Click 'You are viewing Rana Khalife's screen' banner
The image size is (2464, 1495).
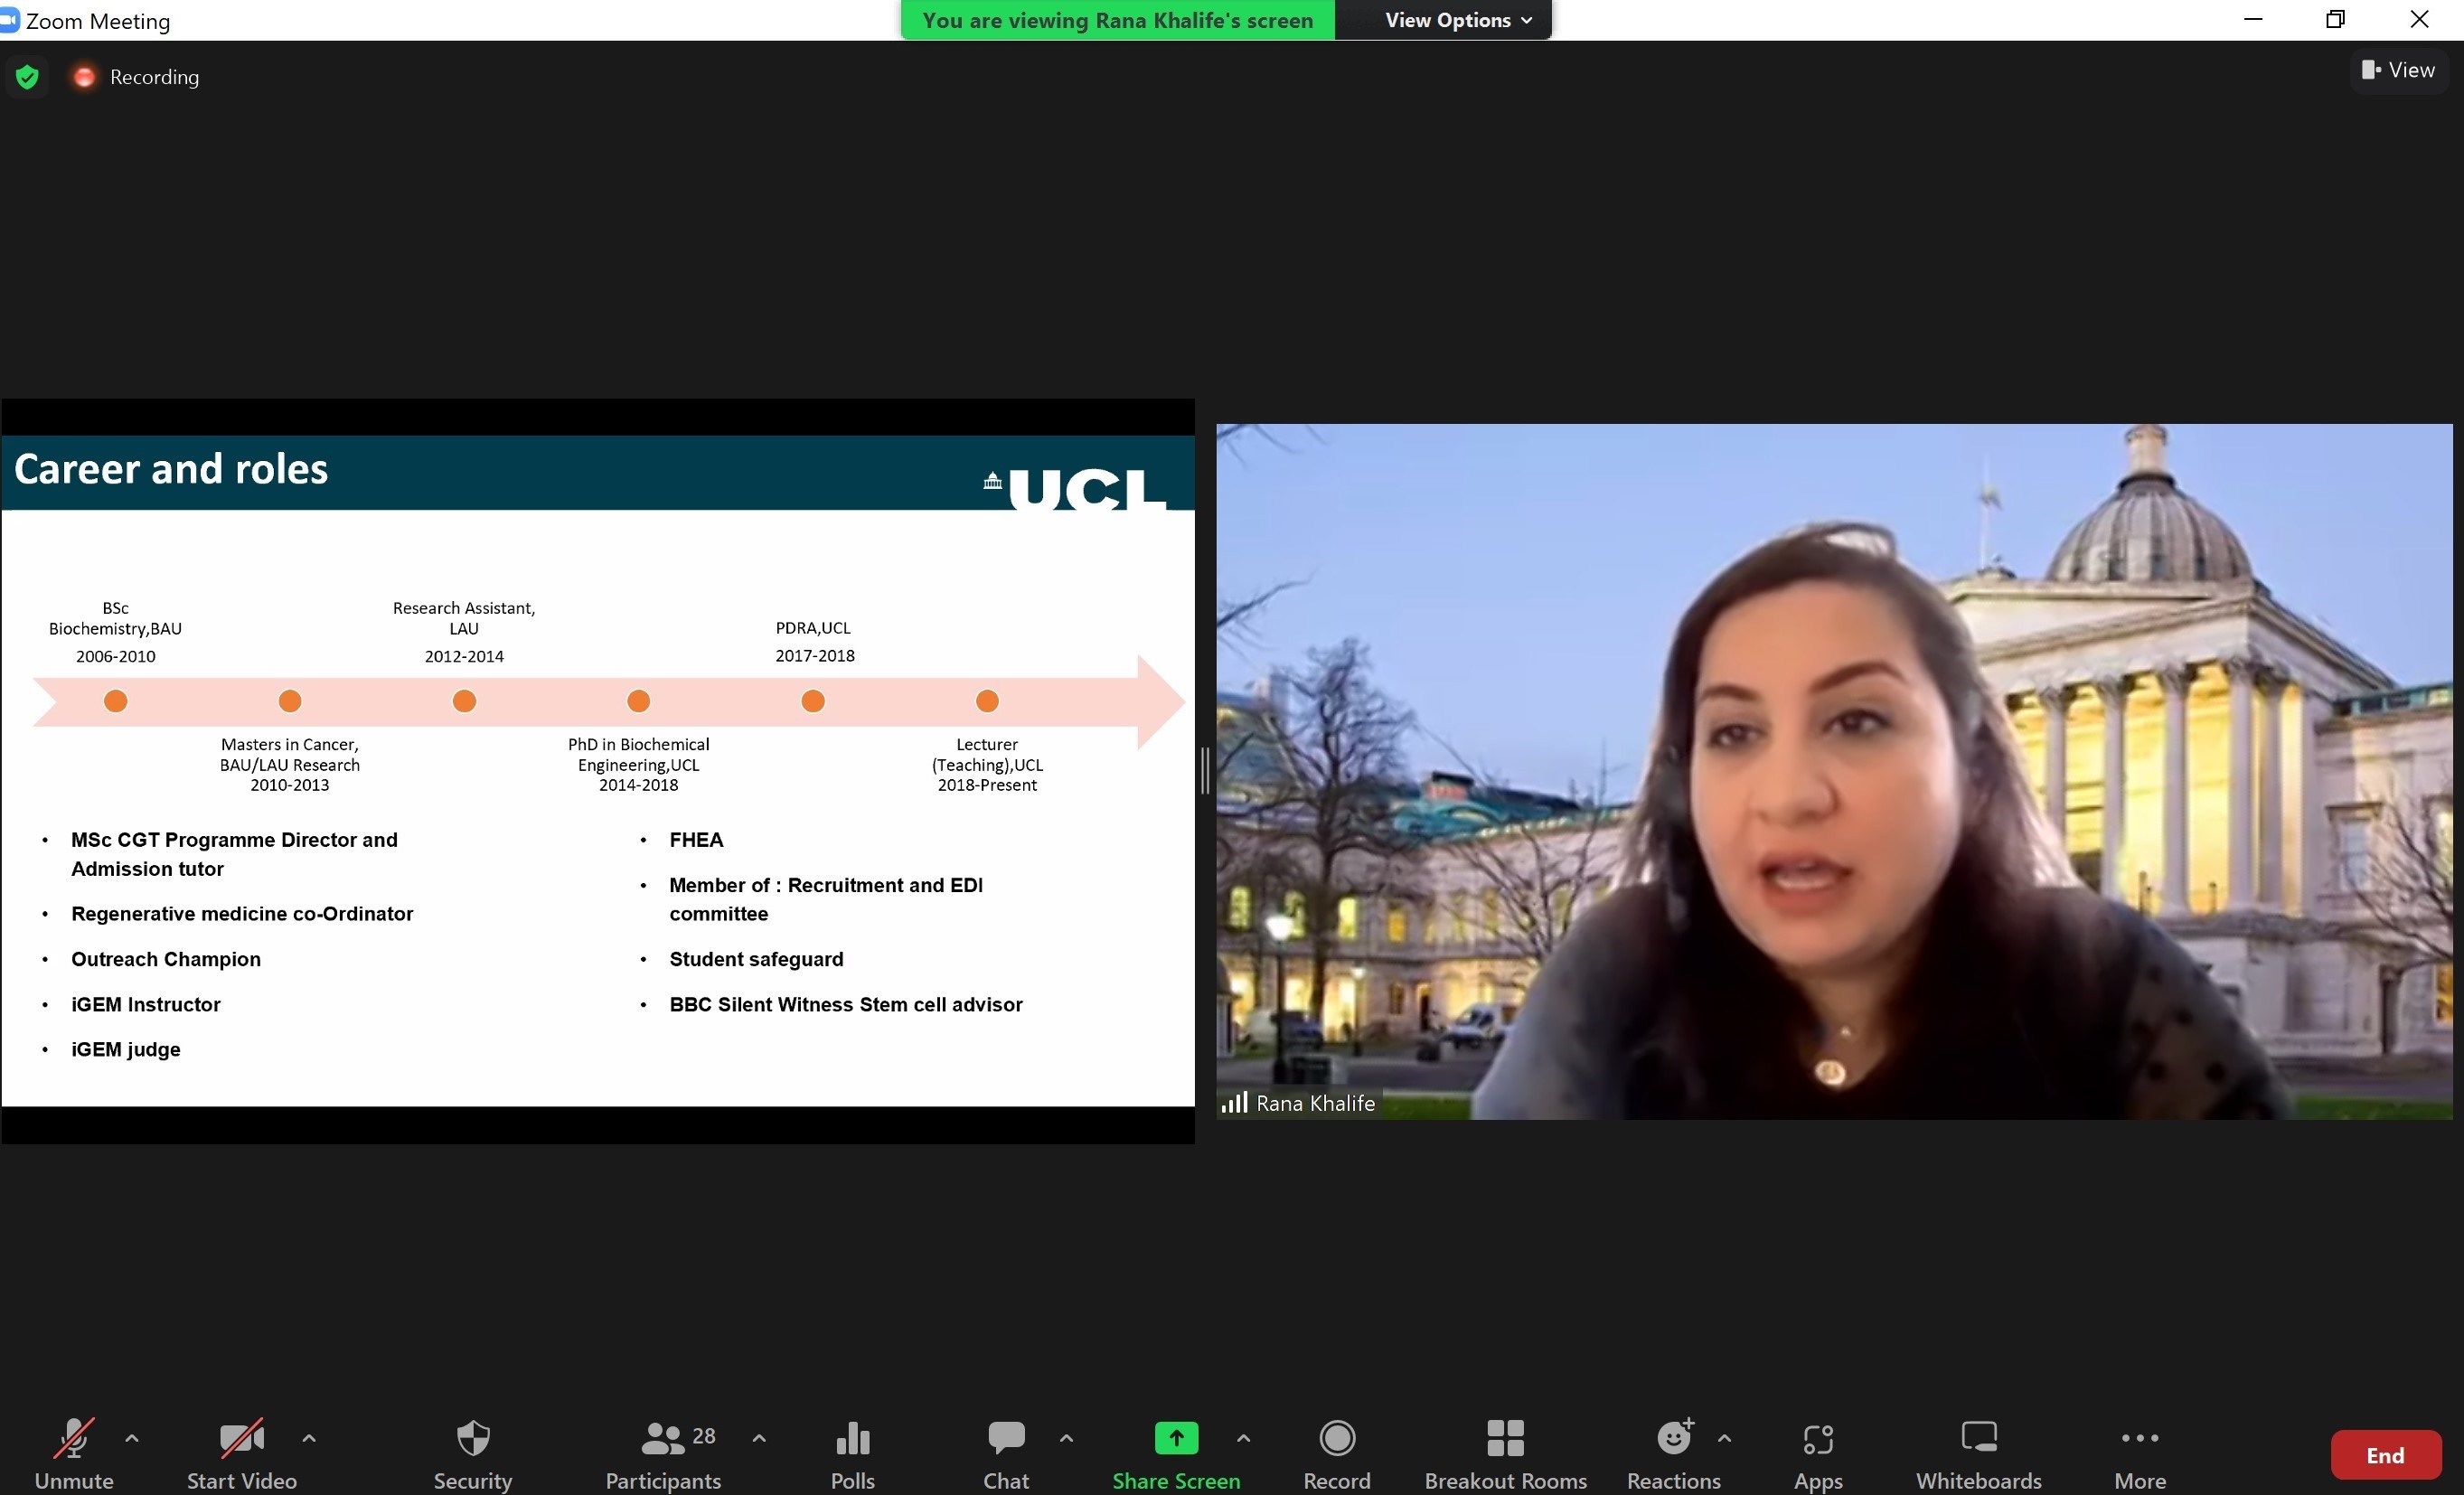point(1117,20)
